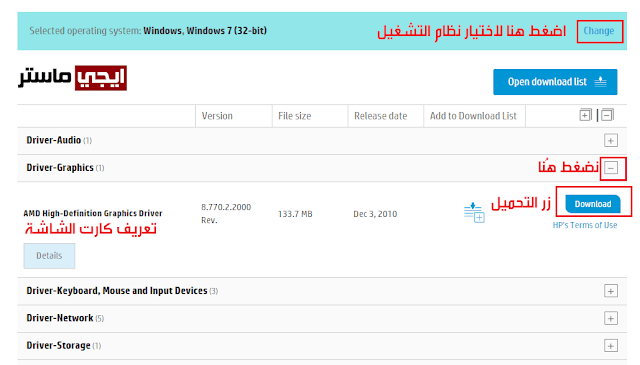Click the Release date column header
Screen dimensions: 640x365
tap(380, 116)
